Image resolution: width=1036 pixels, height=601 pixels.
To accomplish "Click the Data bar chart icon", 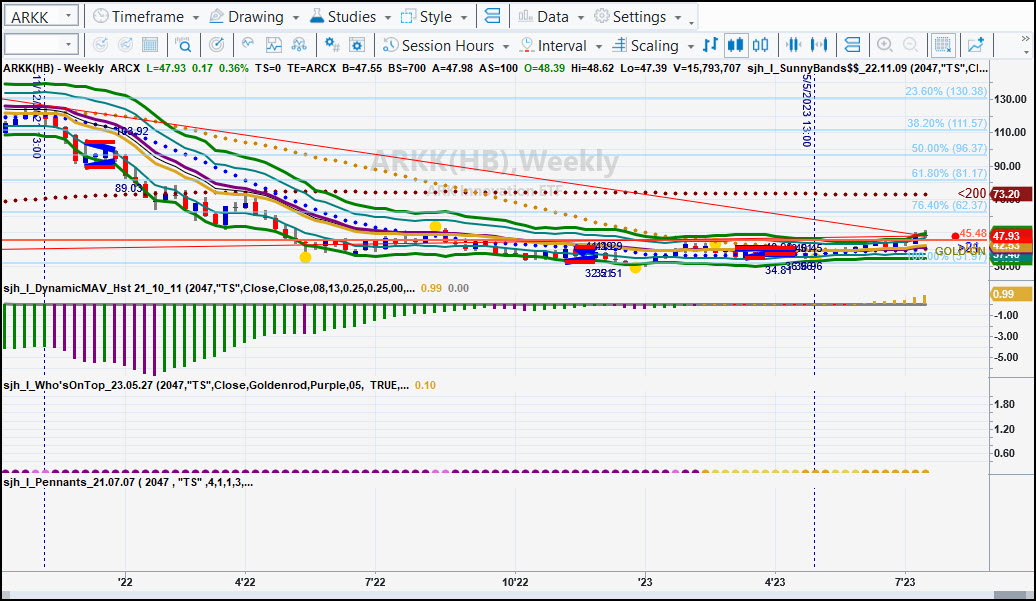I will click(x=525, y=17).
